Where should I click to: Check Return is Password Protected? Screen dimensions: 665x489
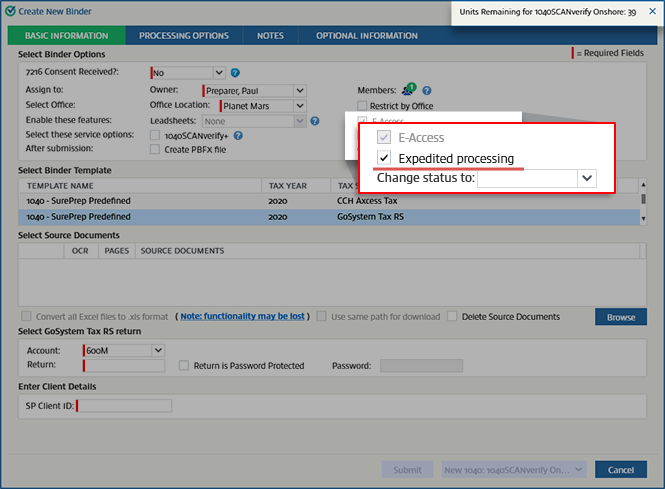184,366
